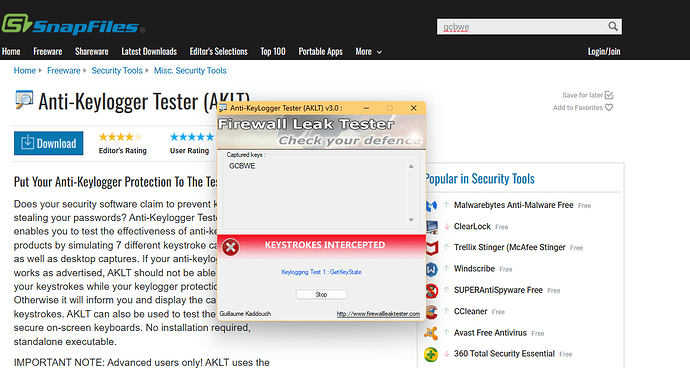Minimize the AKLT window
690x368 pixels.
point(366,108)
